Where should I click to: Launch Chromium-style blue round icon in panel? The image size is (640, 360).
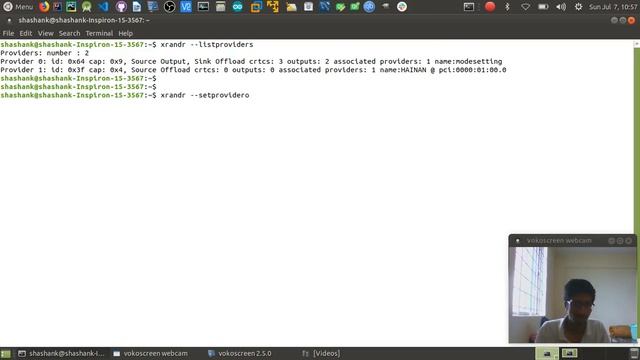(369, 7)
